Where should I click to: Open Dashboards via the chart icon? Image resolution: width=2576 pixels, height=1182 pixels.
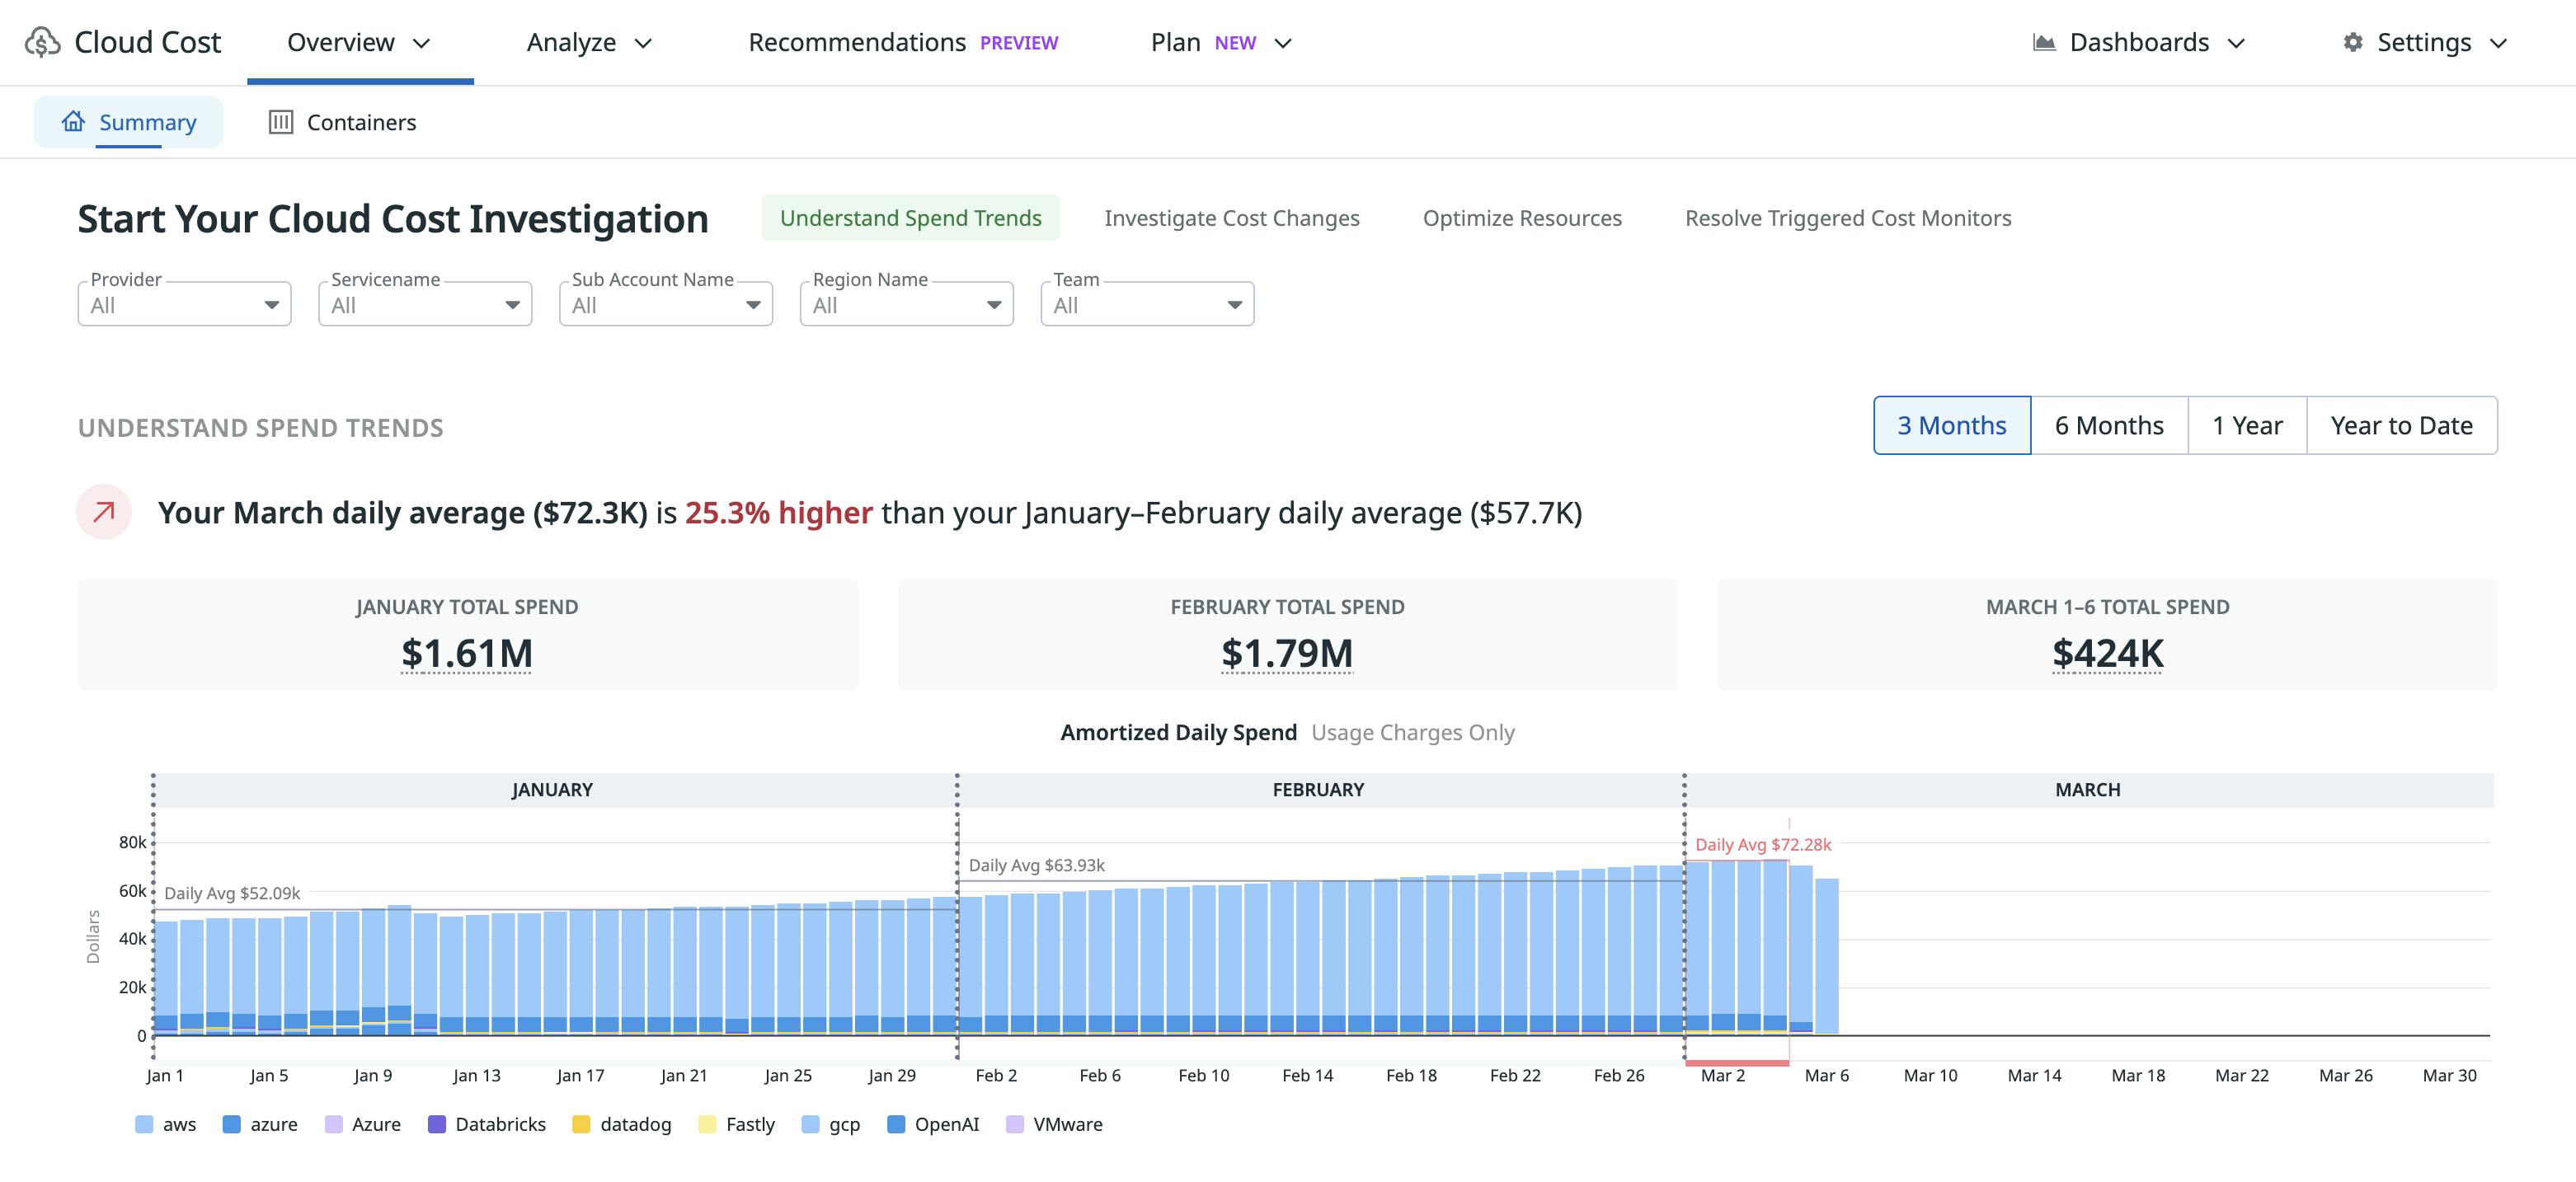coord(2045,42)
